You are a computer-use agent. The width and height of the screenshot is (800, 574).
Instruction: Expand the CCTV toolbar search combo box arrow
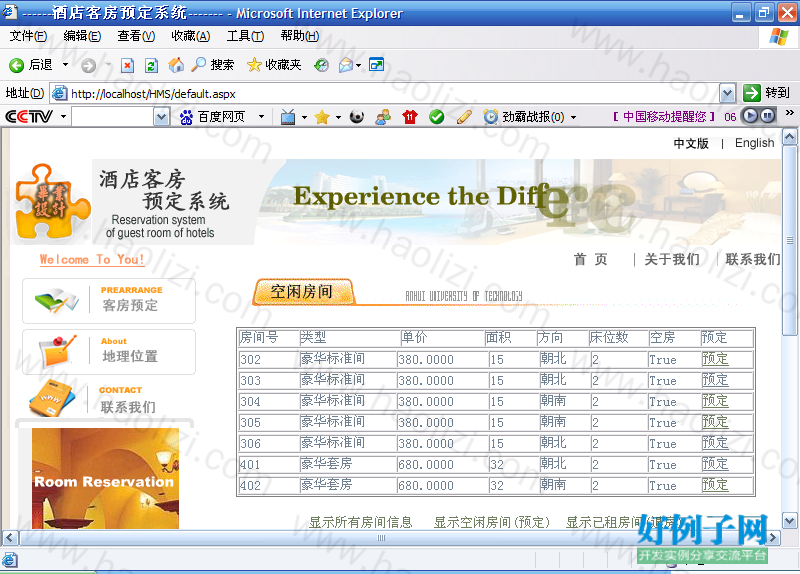click(x=161, y=117)
